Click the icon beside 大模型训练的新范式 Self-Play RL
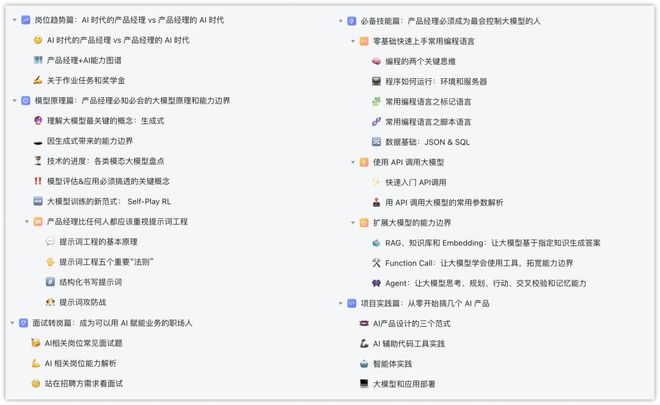Image resolution: width=660 pixels, height=405 pixels. (38, 201)
